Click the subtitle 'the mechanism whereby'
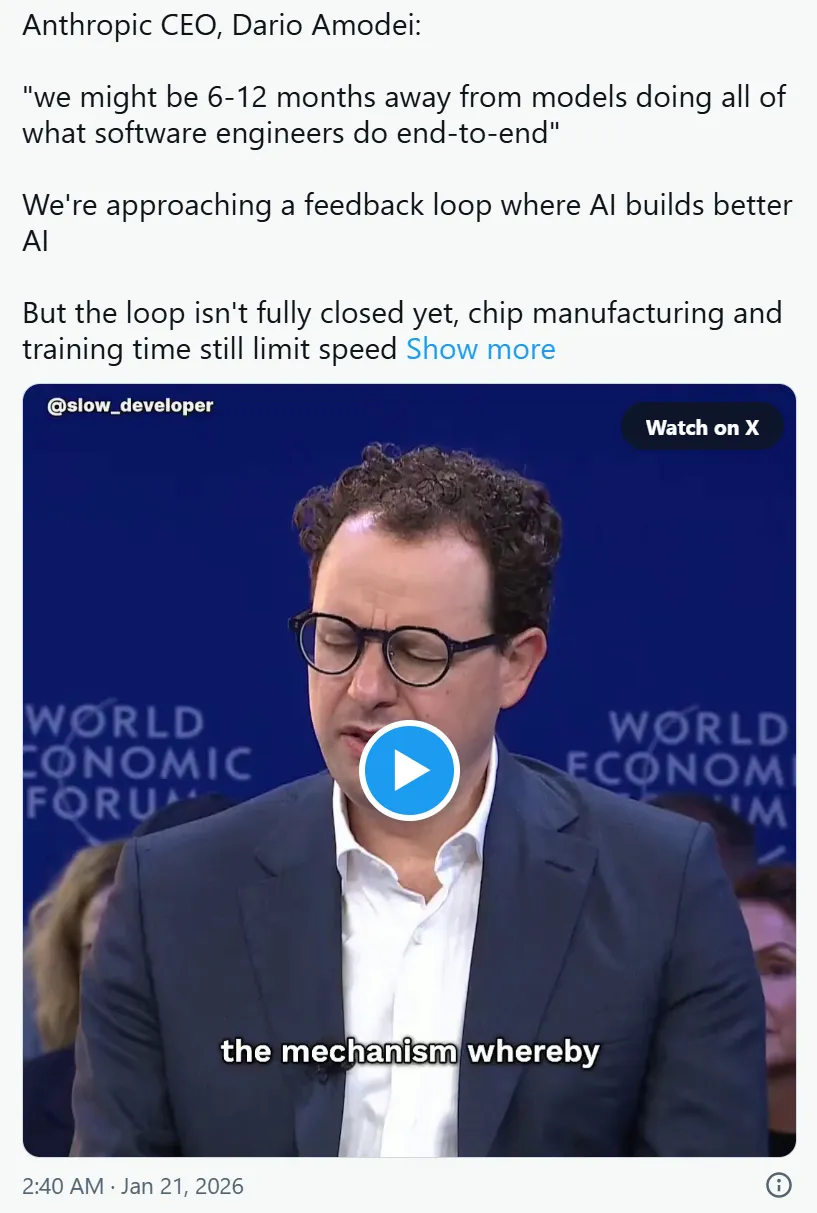The image size is (817, 1213). [x=410, y=1052]
